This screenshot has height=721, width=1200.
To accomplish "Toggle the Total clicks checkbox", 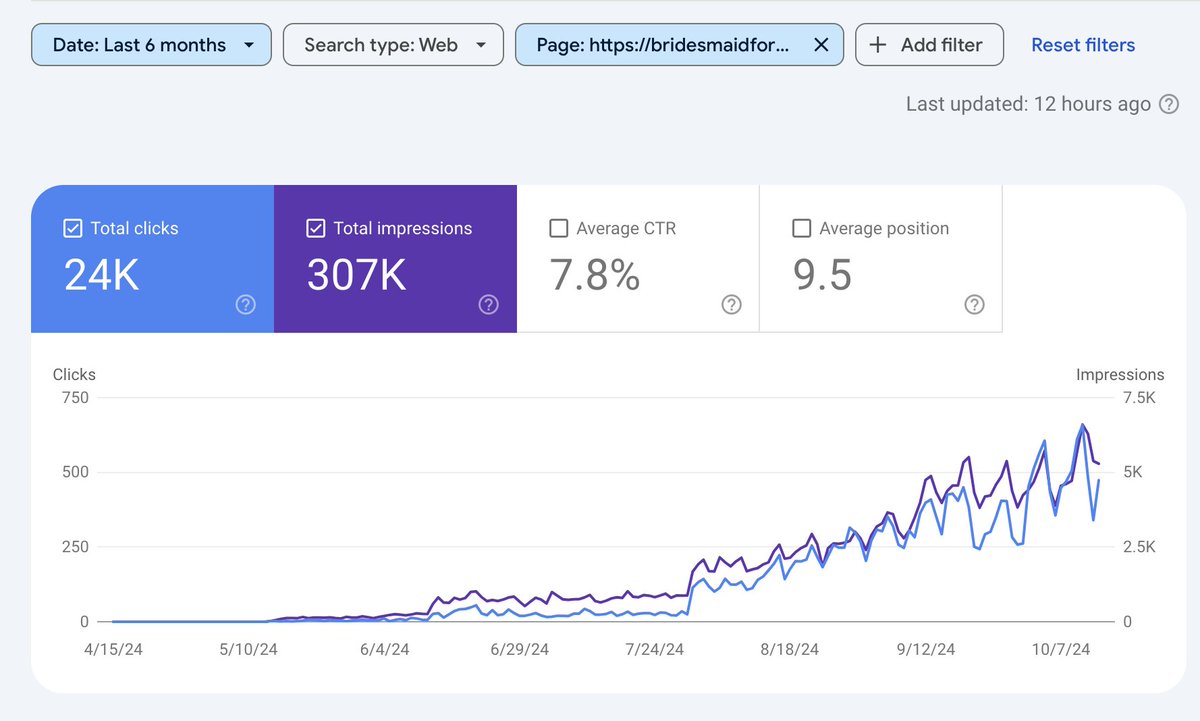I will (72, 229).
